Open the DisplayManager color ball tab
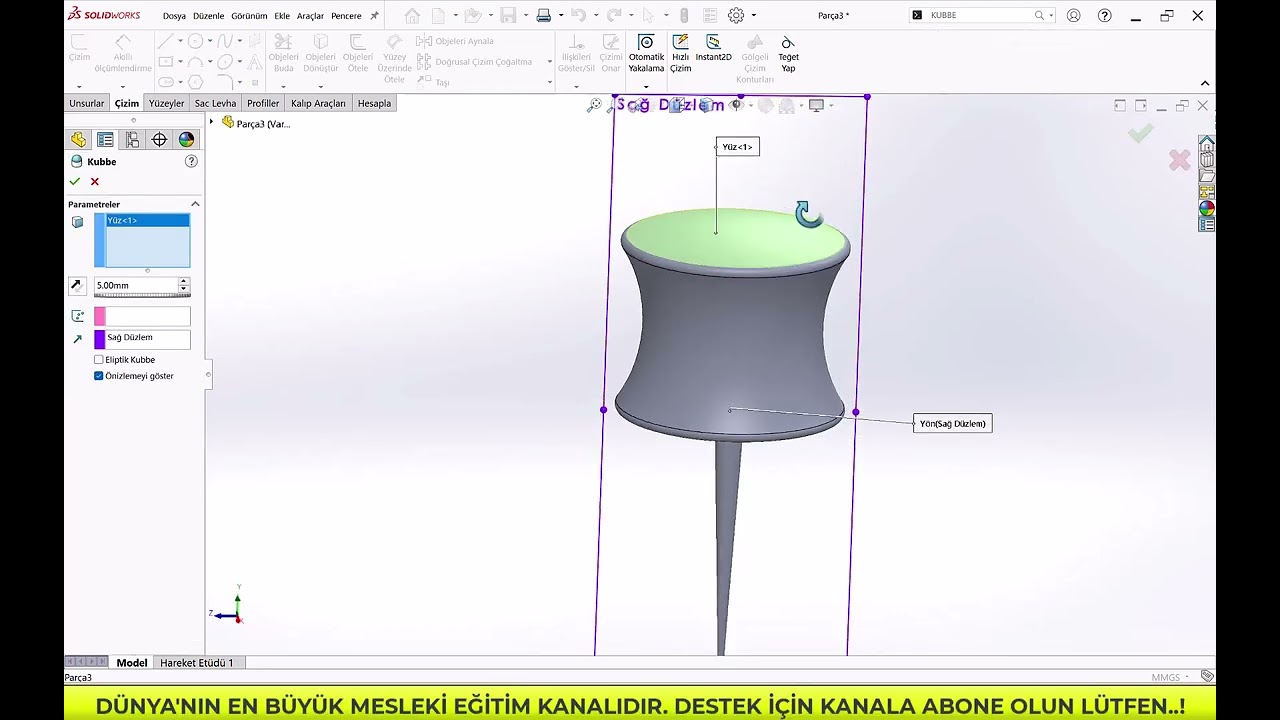 (186, 140)
